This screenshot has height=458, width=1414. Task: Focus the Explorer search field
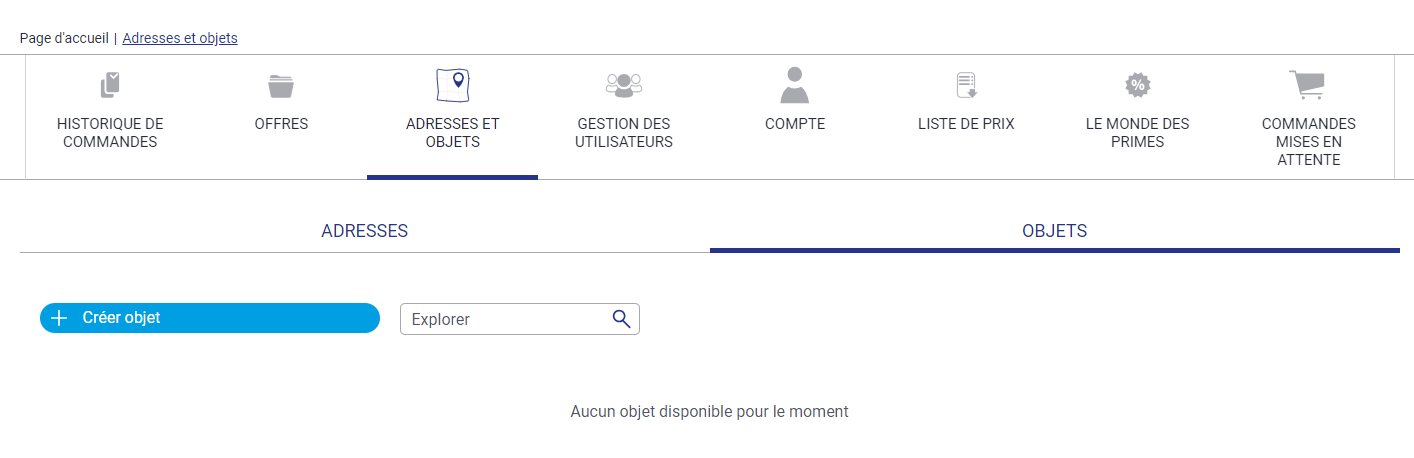[520, 319]
